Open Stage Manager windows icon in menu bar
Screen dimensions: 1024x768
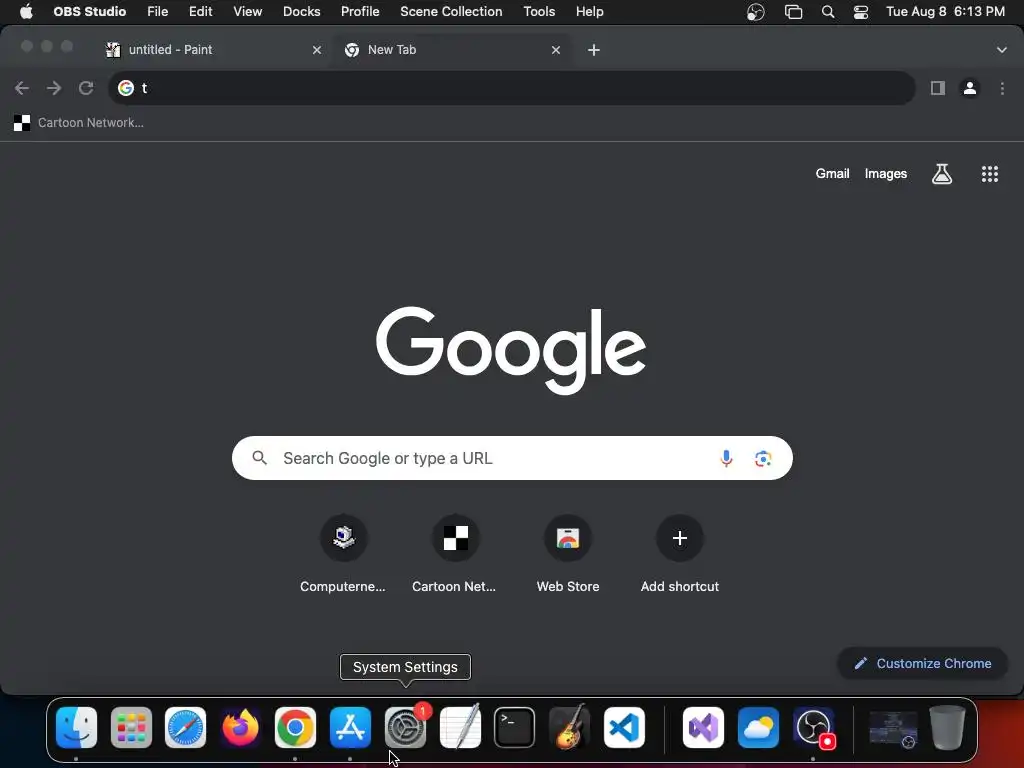pyautogui.click(x=793, y=12)
